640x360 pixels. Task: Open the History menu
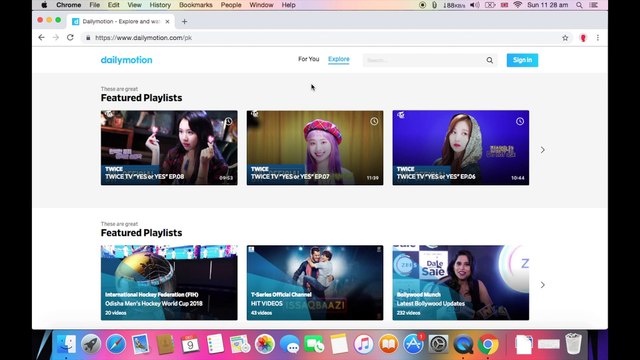(x=160, y=5)
